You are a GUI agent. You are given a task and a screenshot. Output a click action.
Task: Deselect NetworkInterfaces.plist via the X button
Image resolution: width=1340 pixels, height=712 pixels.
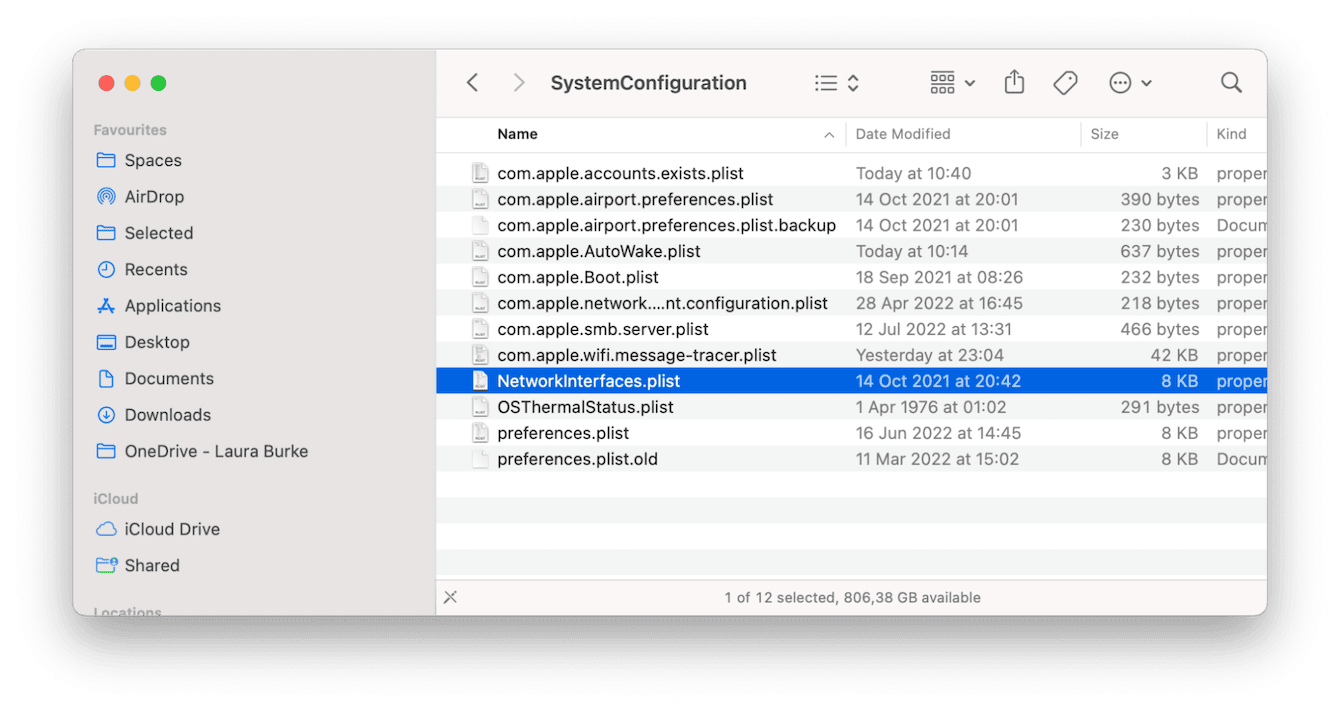coord(450,597)
